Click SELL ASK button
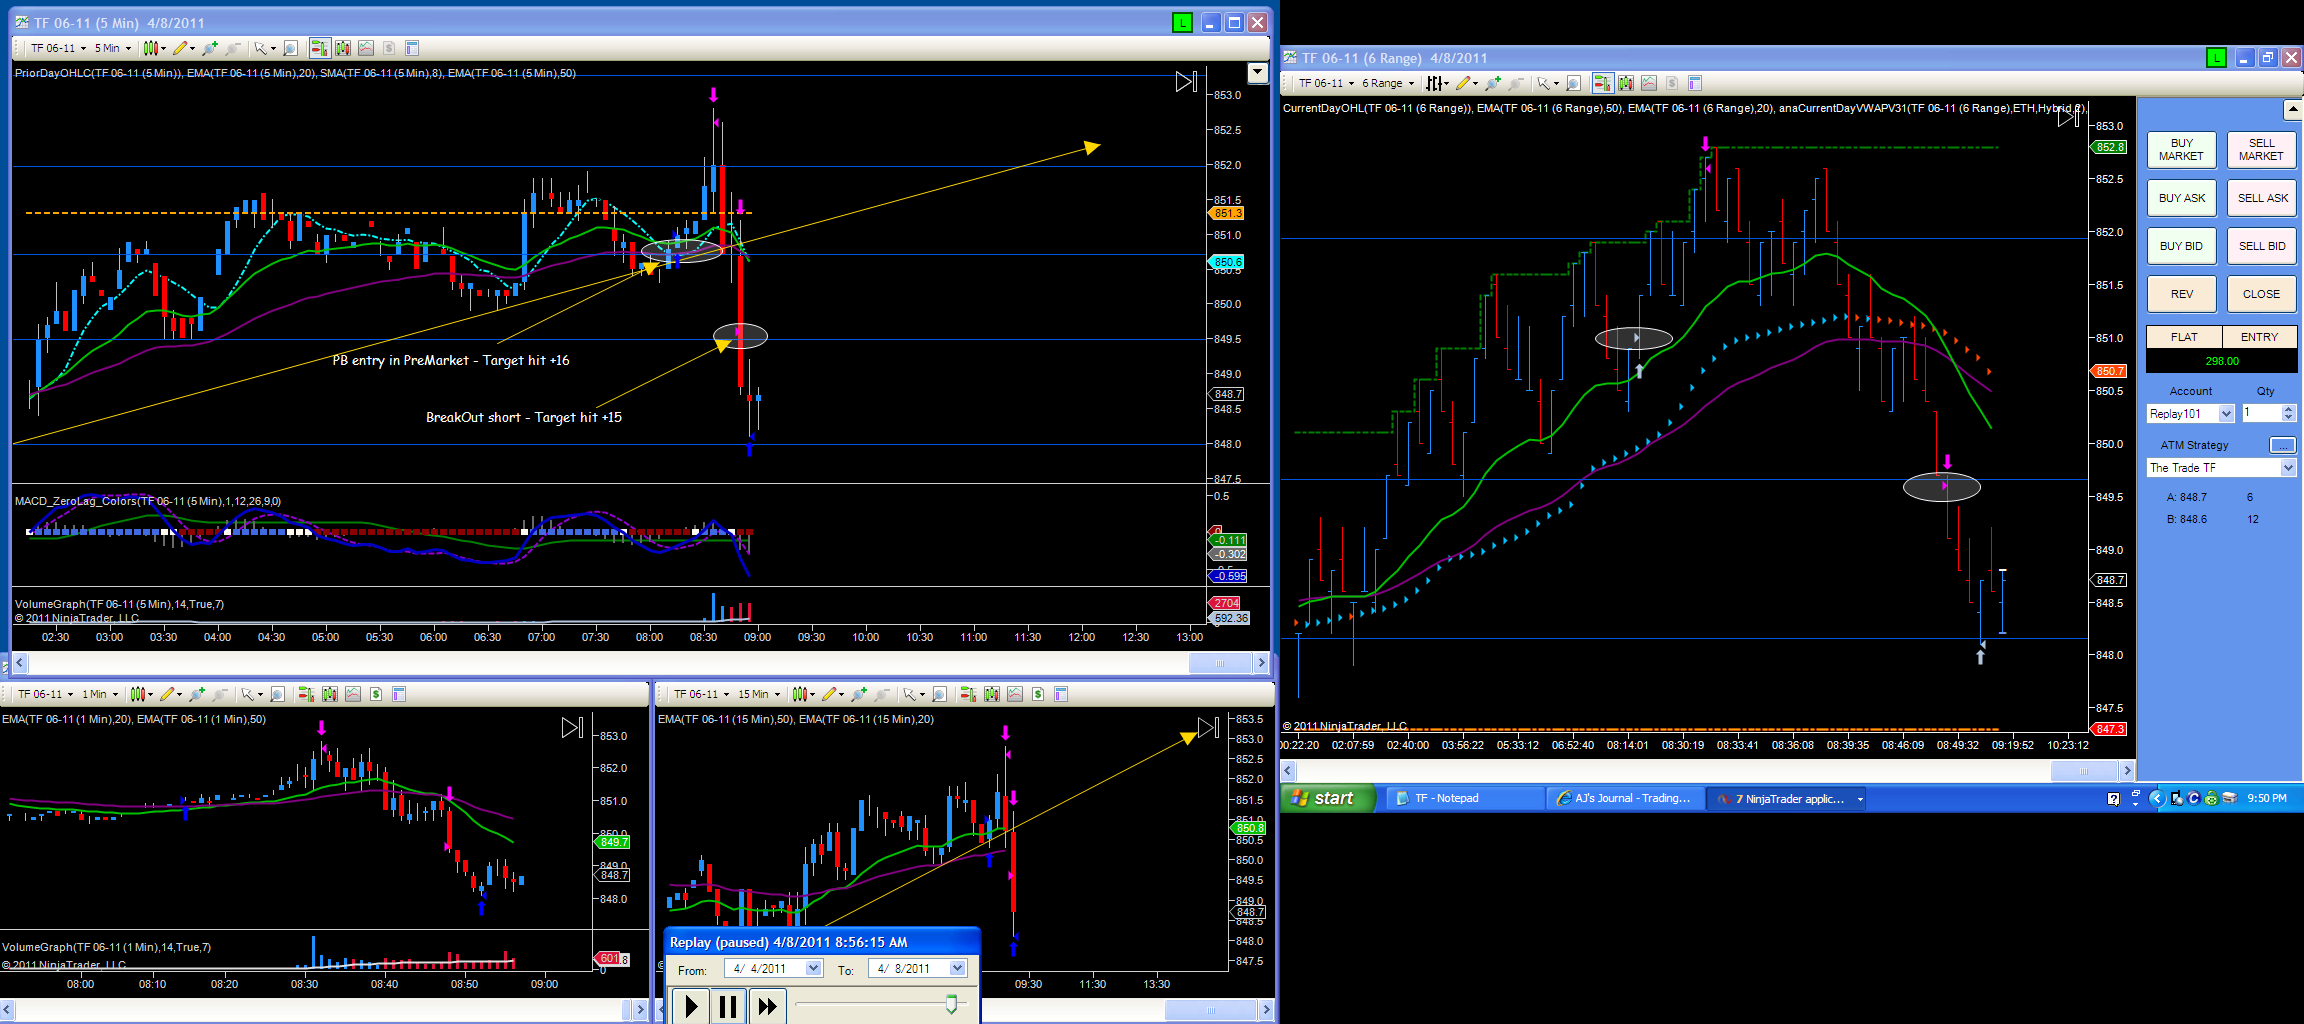The width and height of the screenshot is (2304, 1024). pyautogui.click(x=2262, y=198)
